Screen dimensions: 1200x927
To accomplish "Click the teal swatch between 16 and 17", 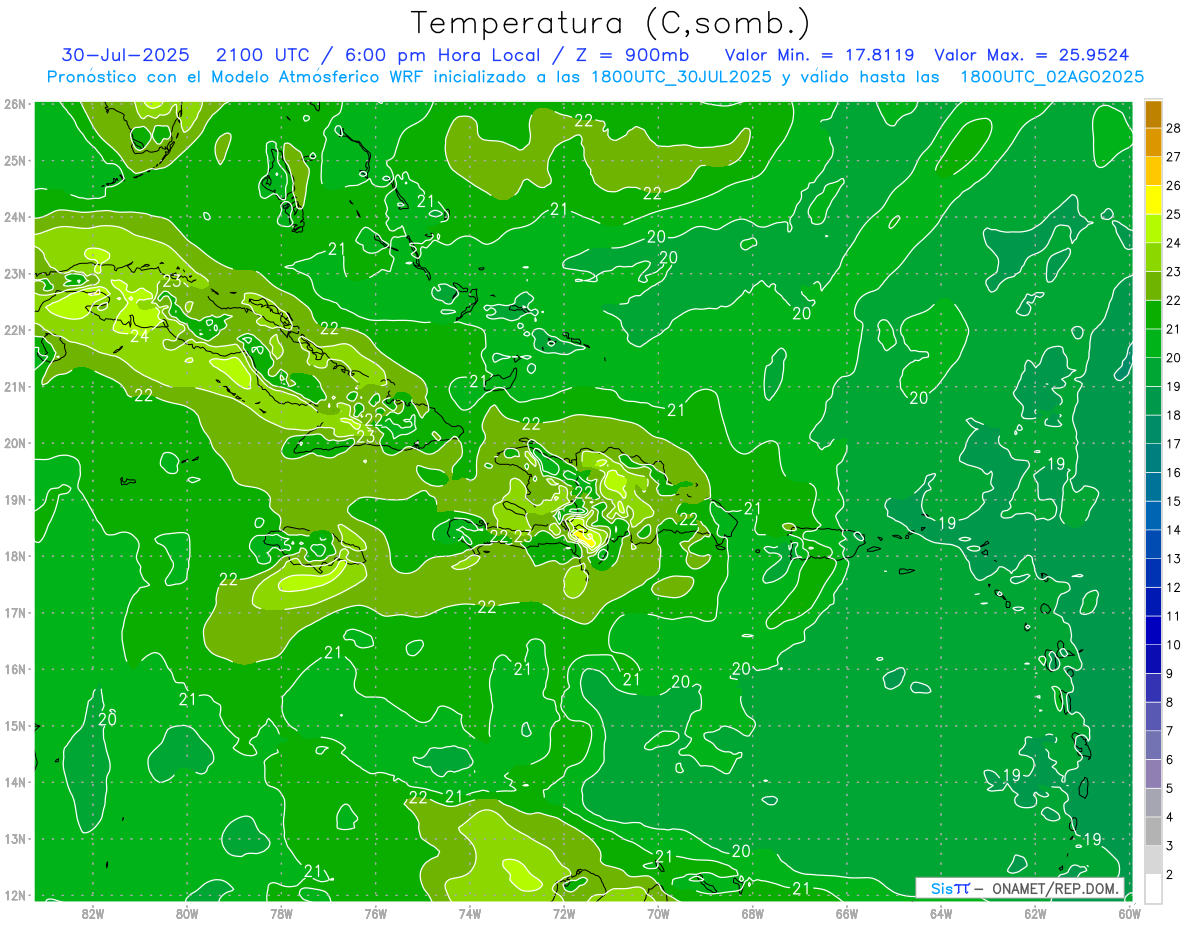I will tap(1153, 458).
